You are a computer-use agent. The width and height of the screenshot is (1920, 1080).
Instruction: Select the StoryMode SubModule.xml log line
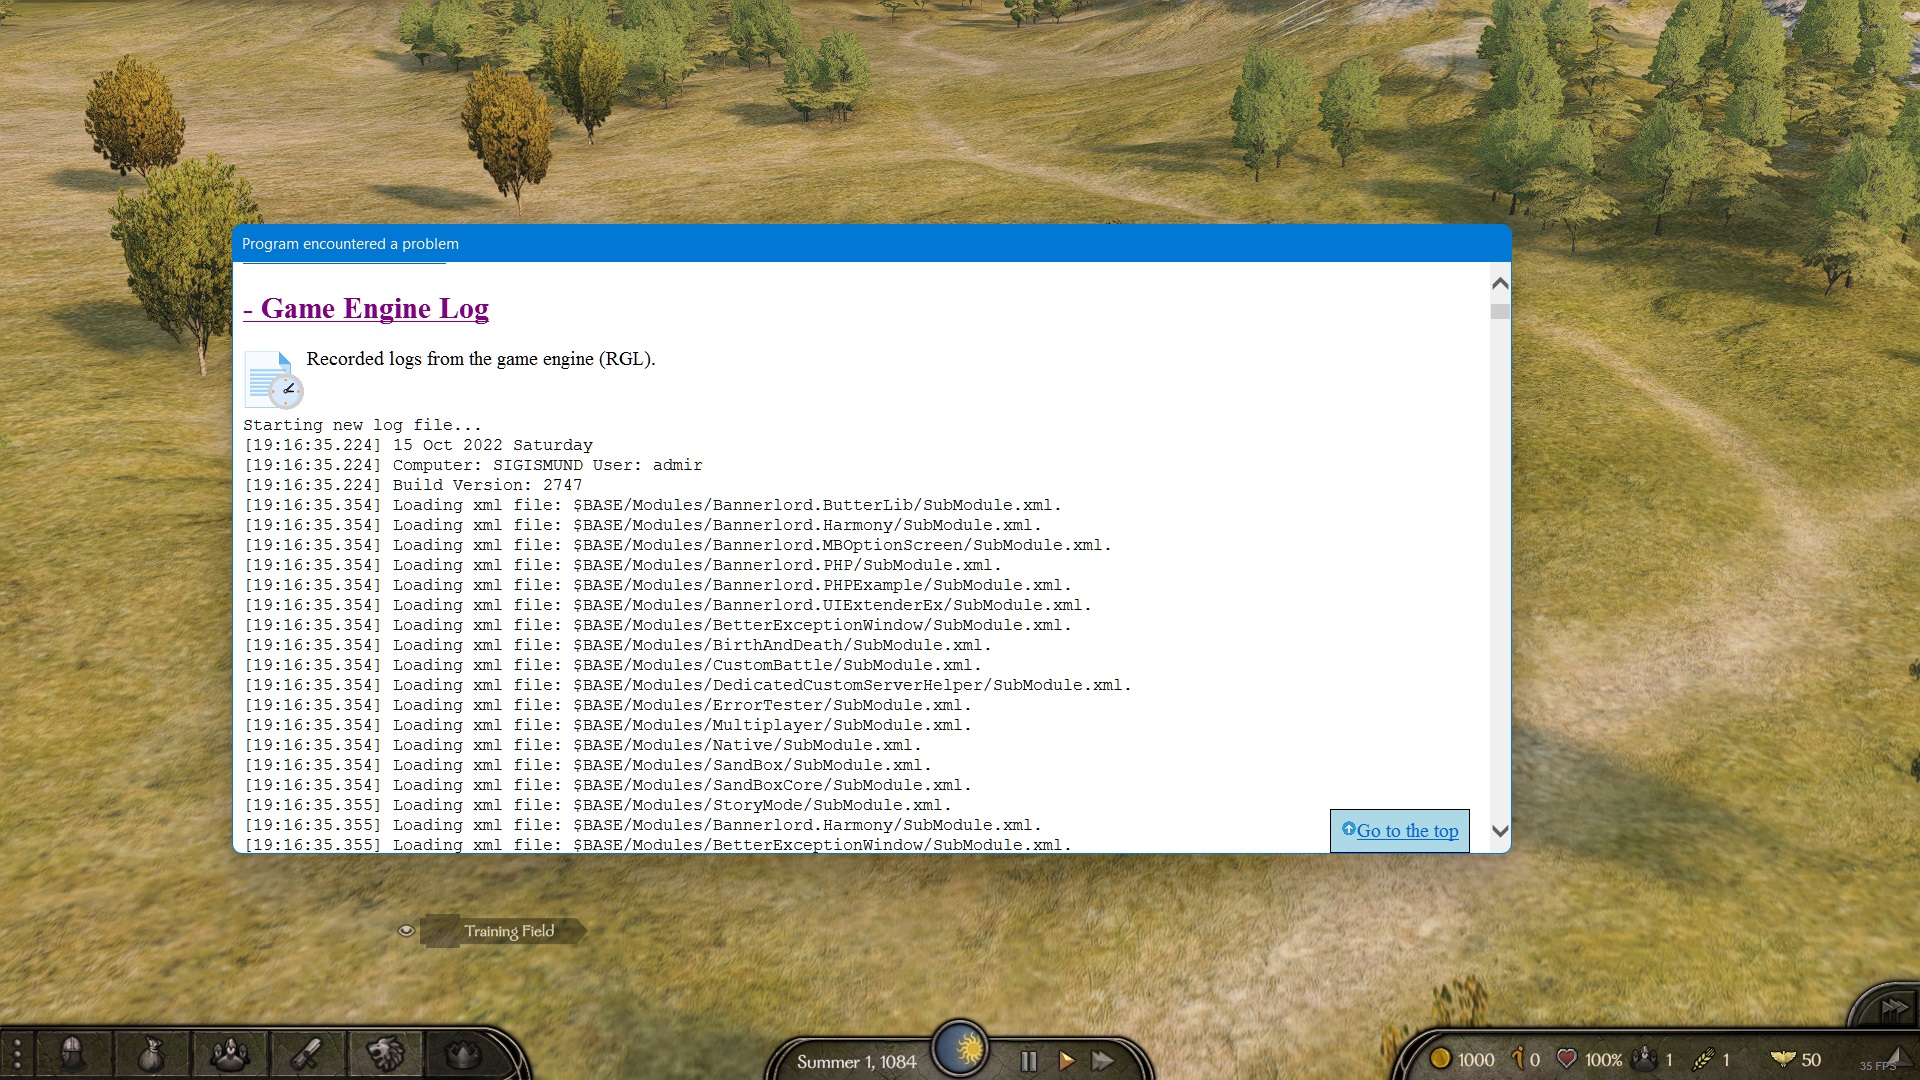(x=597, y=805)
